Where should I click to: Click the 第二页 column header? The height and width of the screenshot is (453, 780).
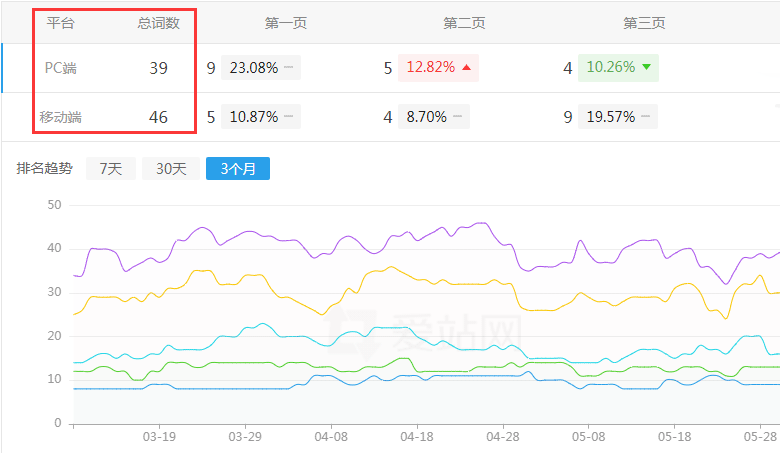click(x=464, y=22)
